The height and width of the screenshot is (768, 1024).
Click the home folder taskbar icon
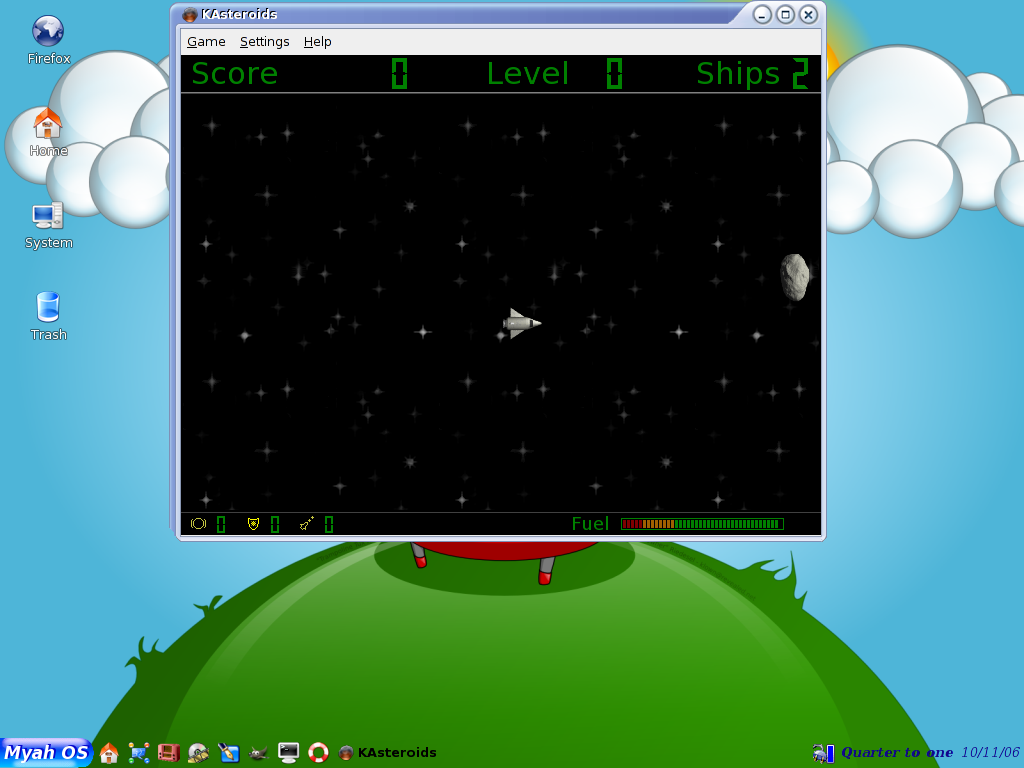click(109, 753)
